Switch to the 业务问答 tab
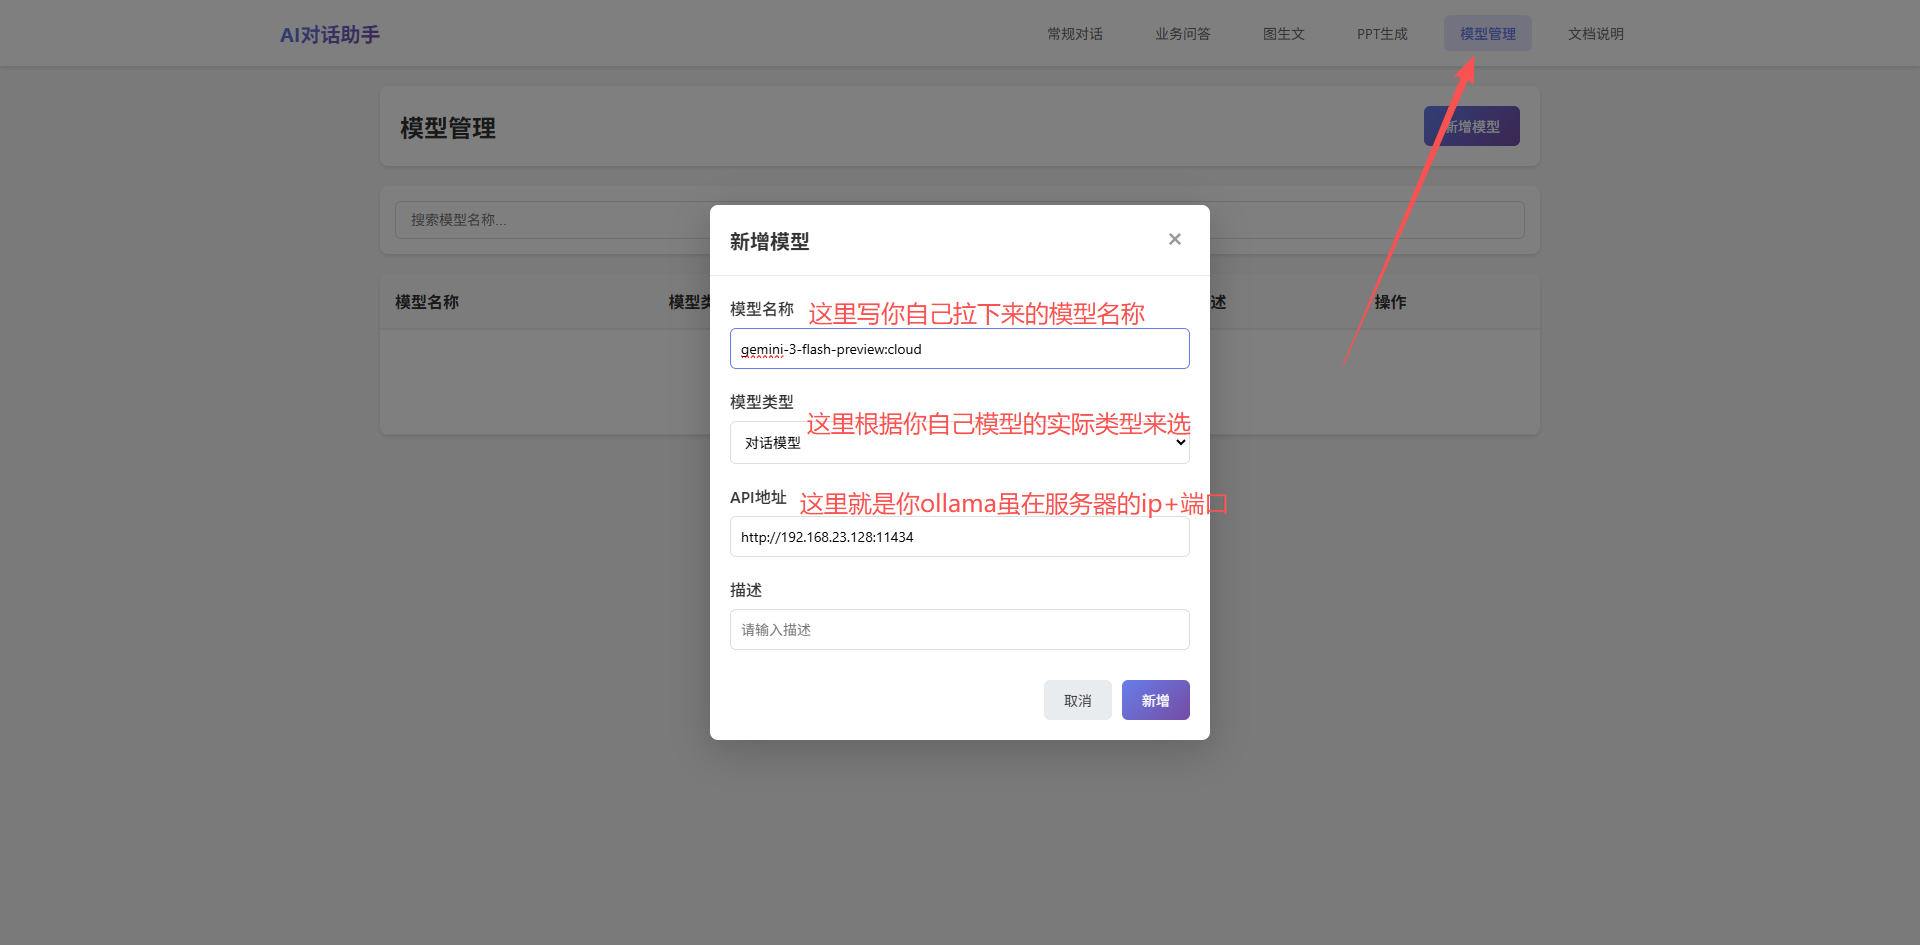 1183,34
